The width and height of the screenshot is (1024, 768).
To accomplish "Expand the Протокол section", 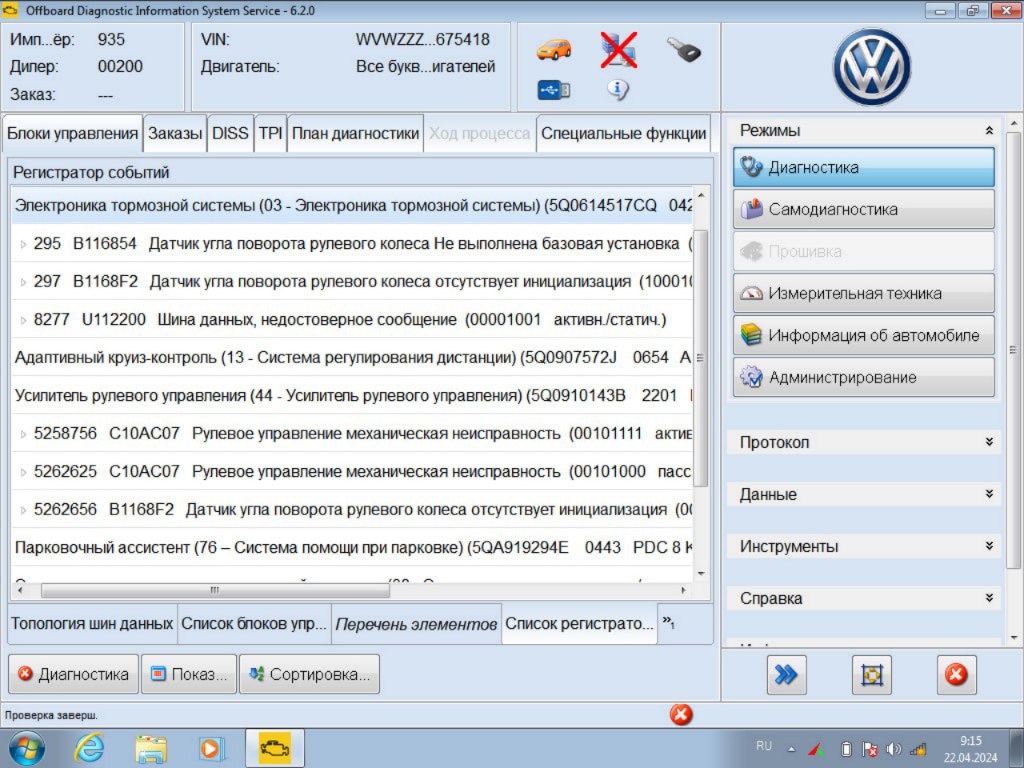I will (x=989, y=442).
